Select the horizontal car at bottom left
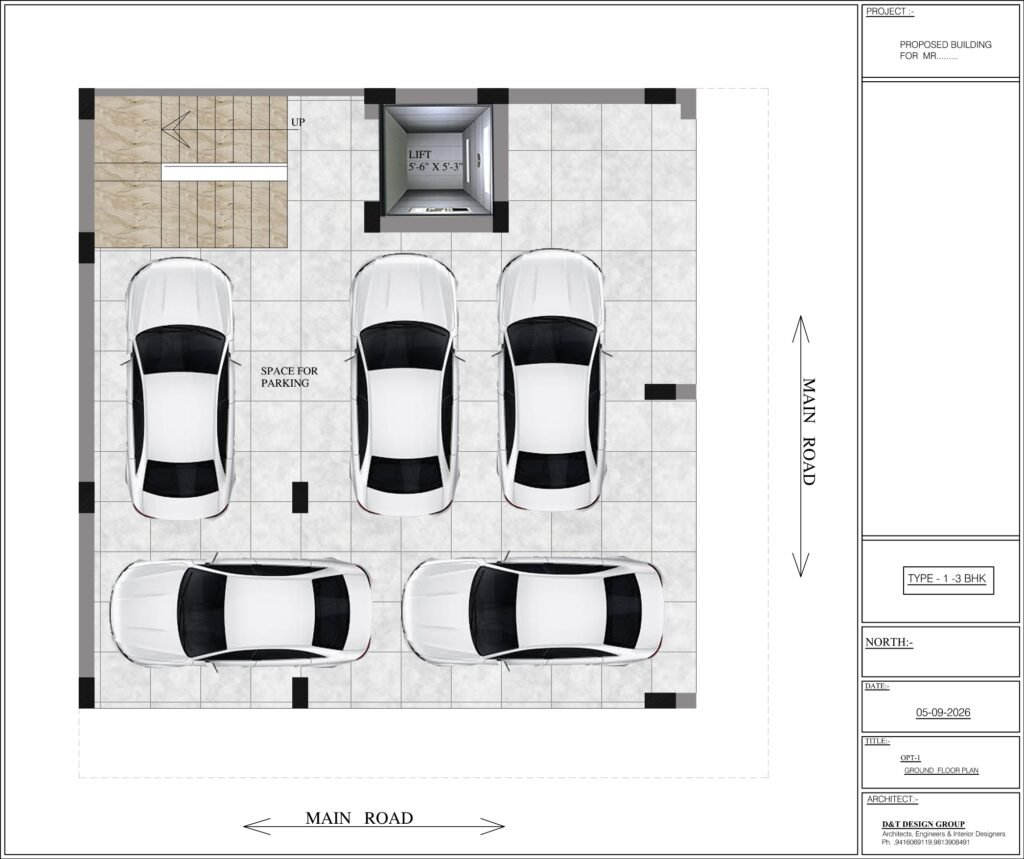Screen dimensions: 1024x859 tap(241, 612)
